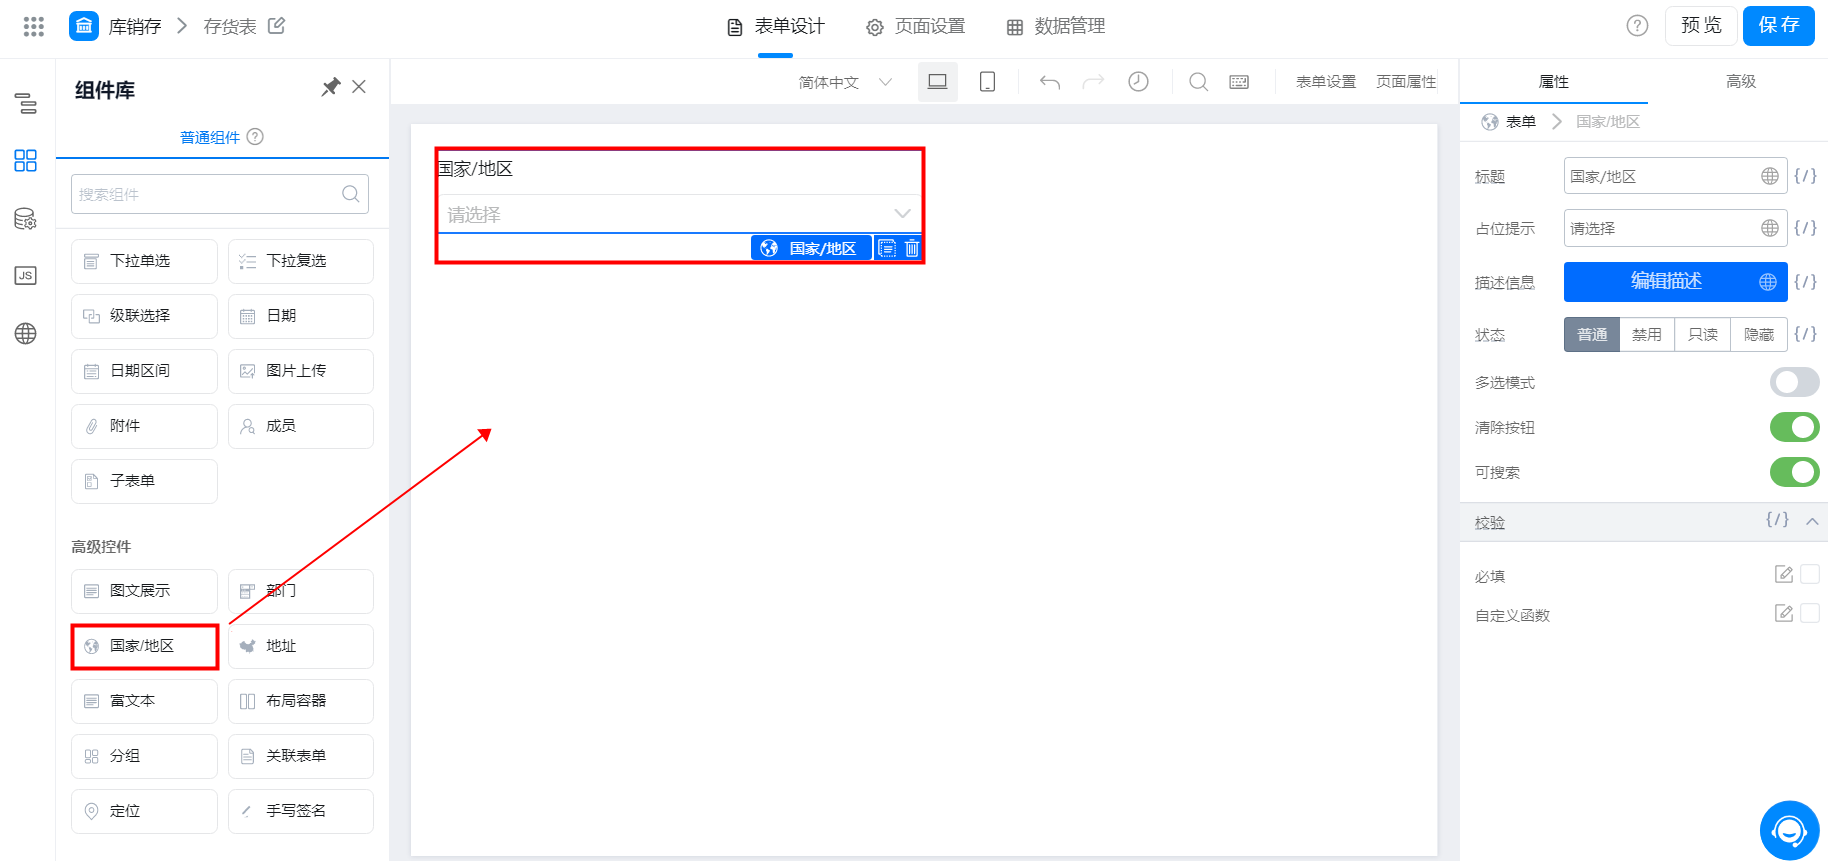Select the 下拉单选 component
1828x861 pixels.
tap(144, 261)
